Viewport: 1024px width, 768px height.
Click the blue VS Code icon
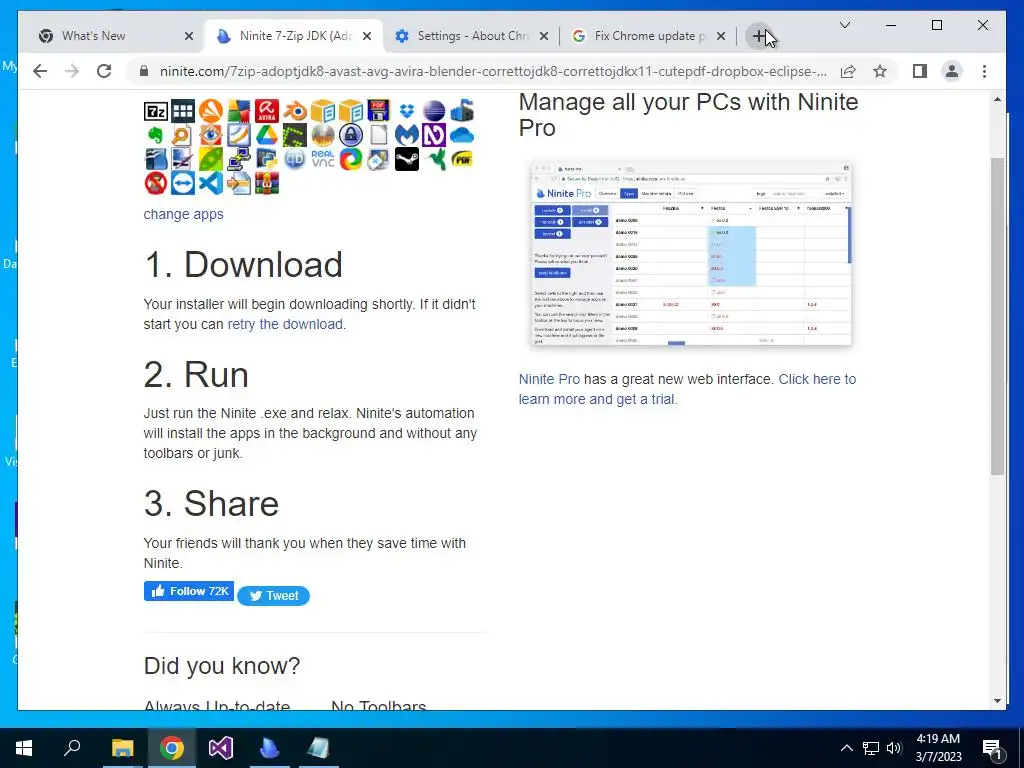click(x=210, y=183)
